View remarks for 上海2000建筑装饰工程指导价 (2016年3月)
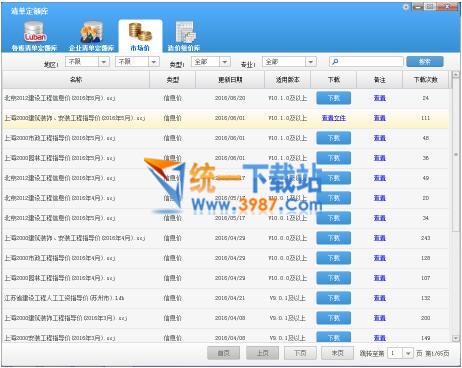 click(x=380, y=318)
